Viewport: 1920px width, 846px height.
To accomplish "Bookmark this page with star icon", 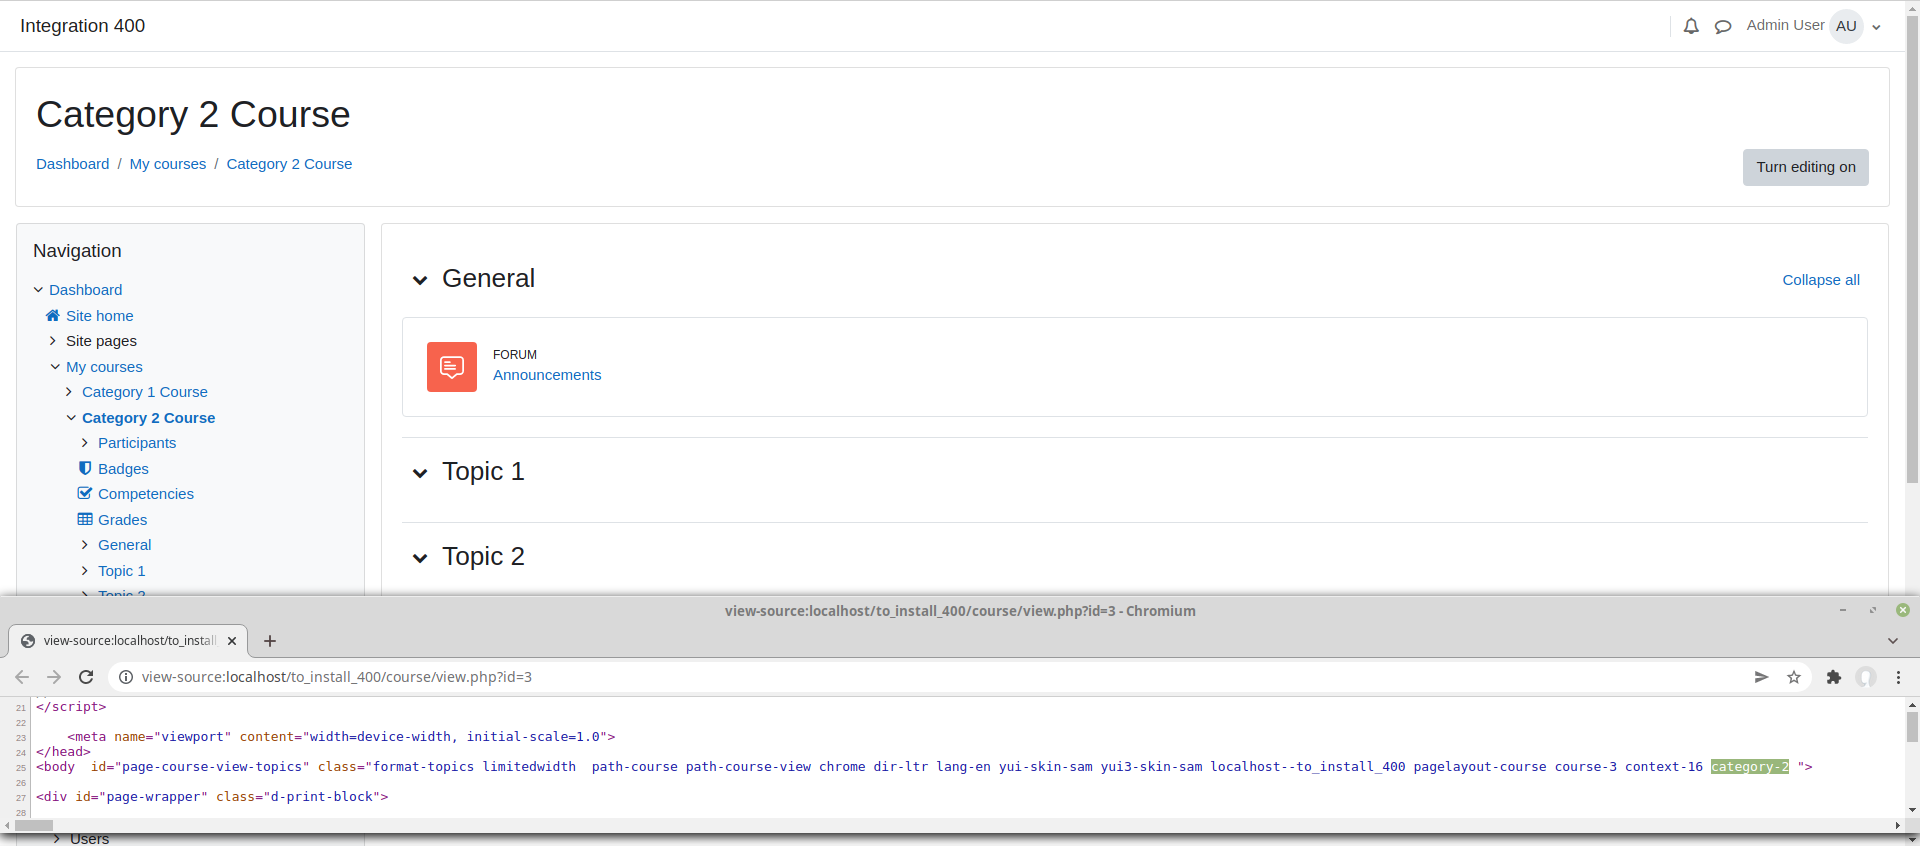I will tap(1794, 677).
